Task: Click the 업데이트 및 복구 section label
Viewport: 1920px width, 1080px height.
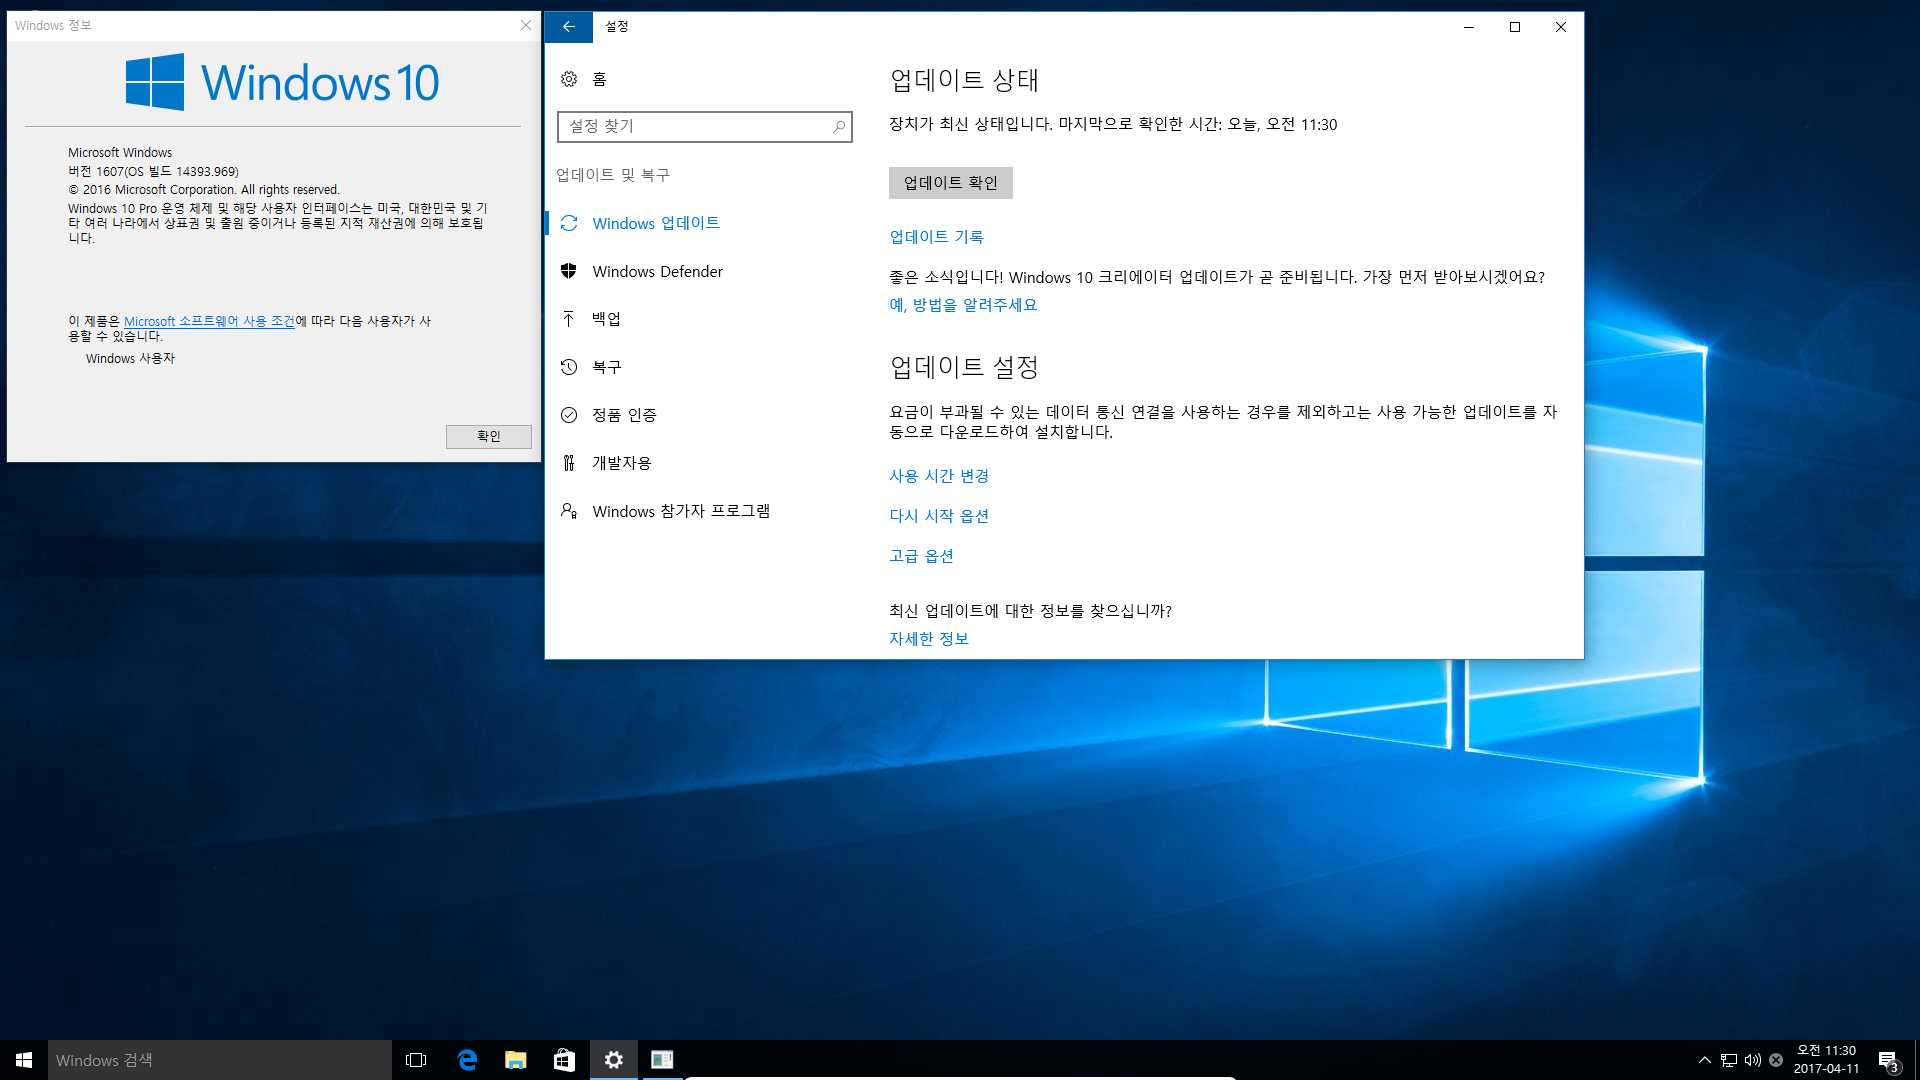Action: (613, 175)
